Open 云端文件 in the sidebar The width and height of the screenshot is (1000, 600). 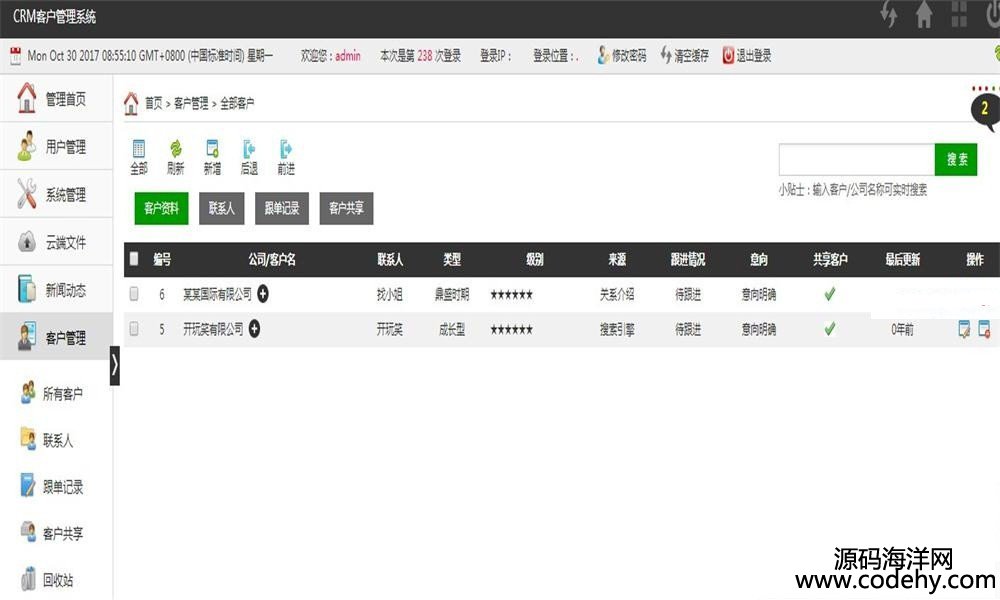pos(56,242)
